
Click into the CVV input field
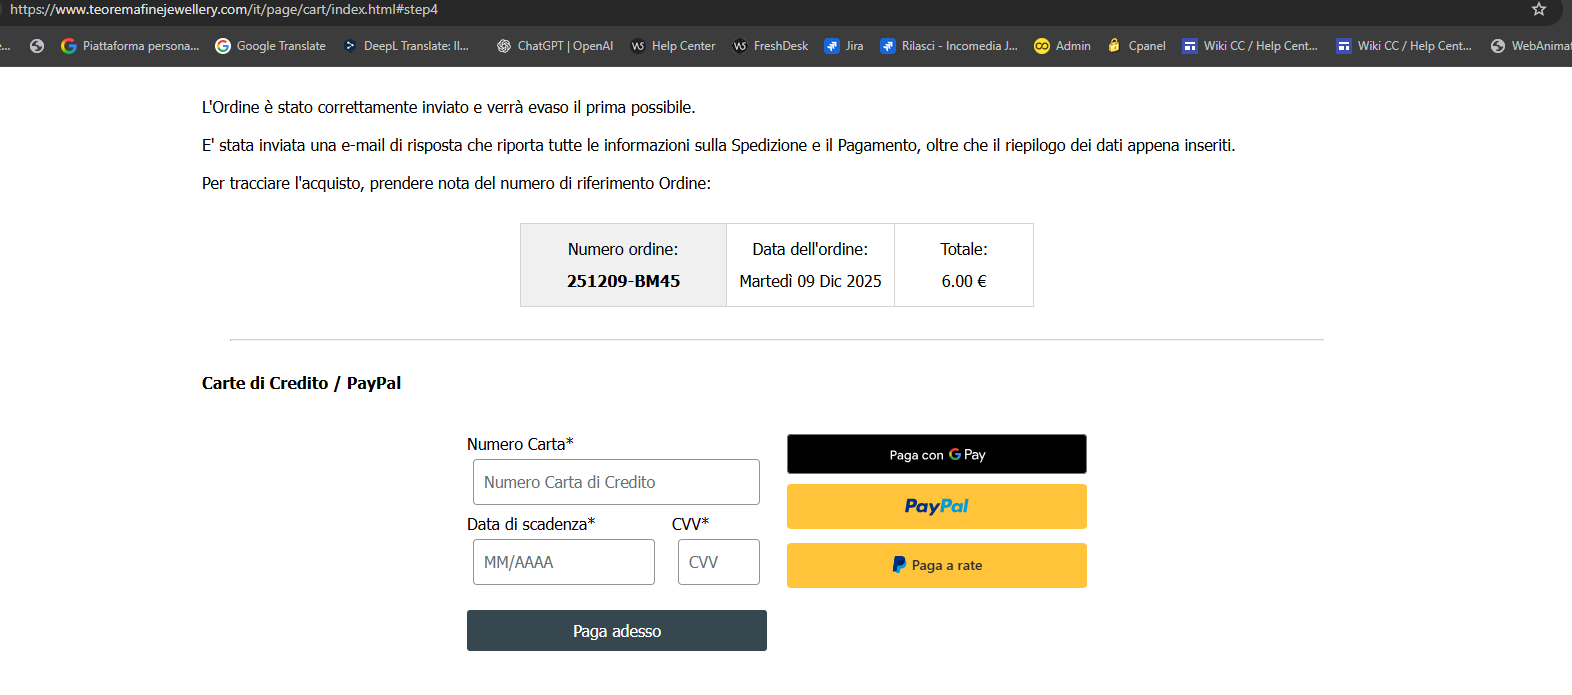[x=718, y=562]
